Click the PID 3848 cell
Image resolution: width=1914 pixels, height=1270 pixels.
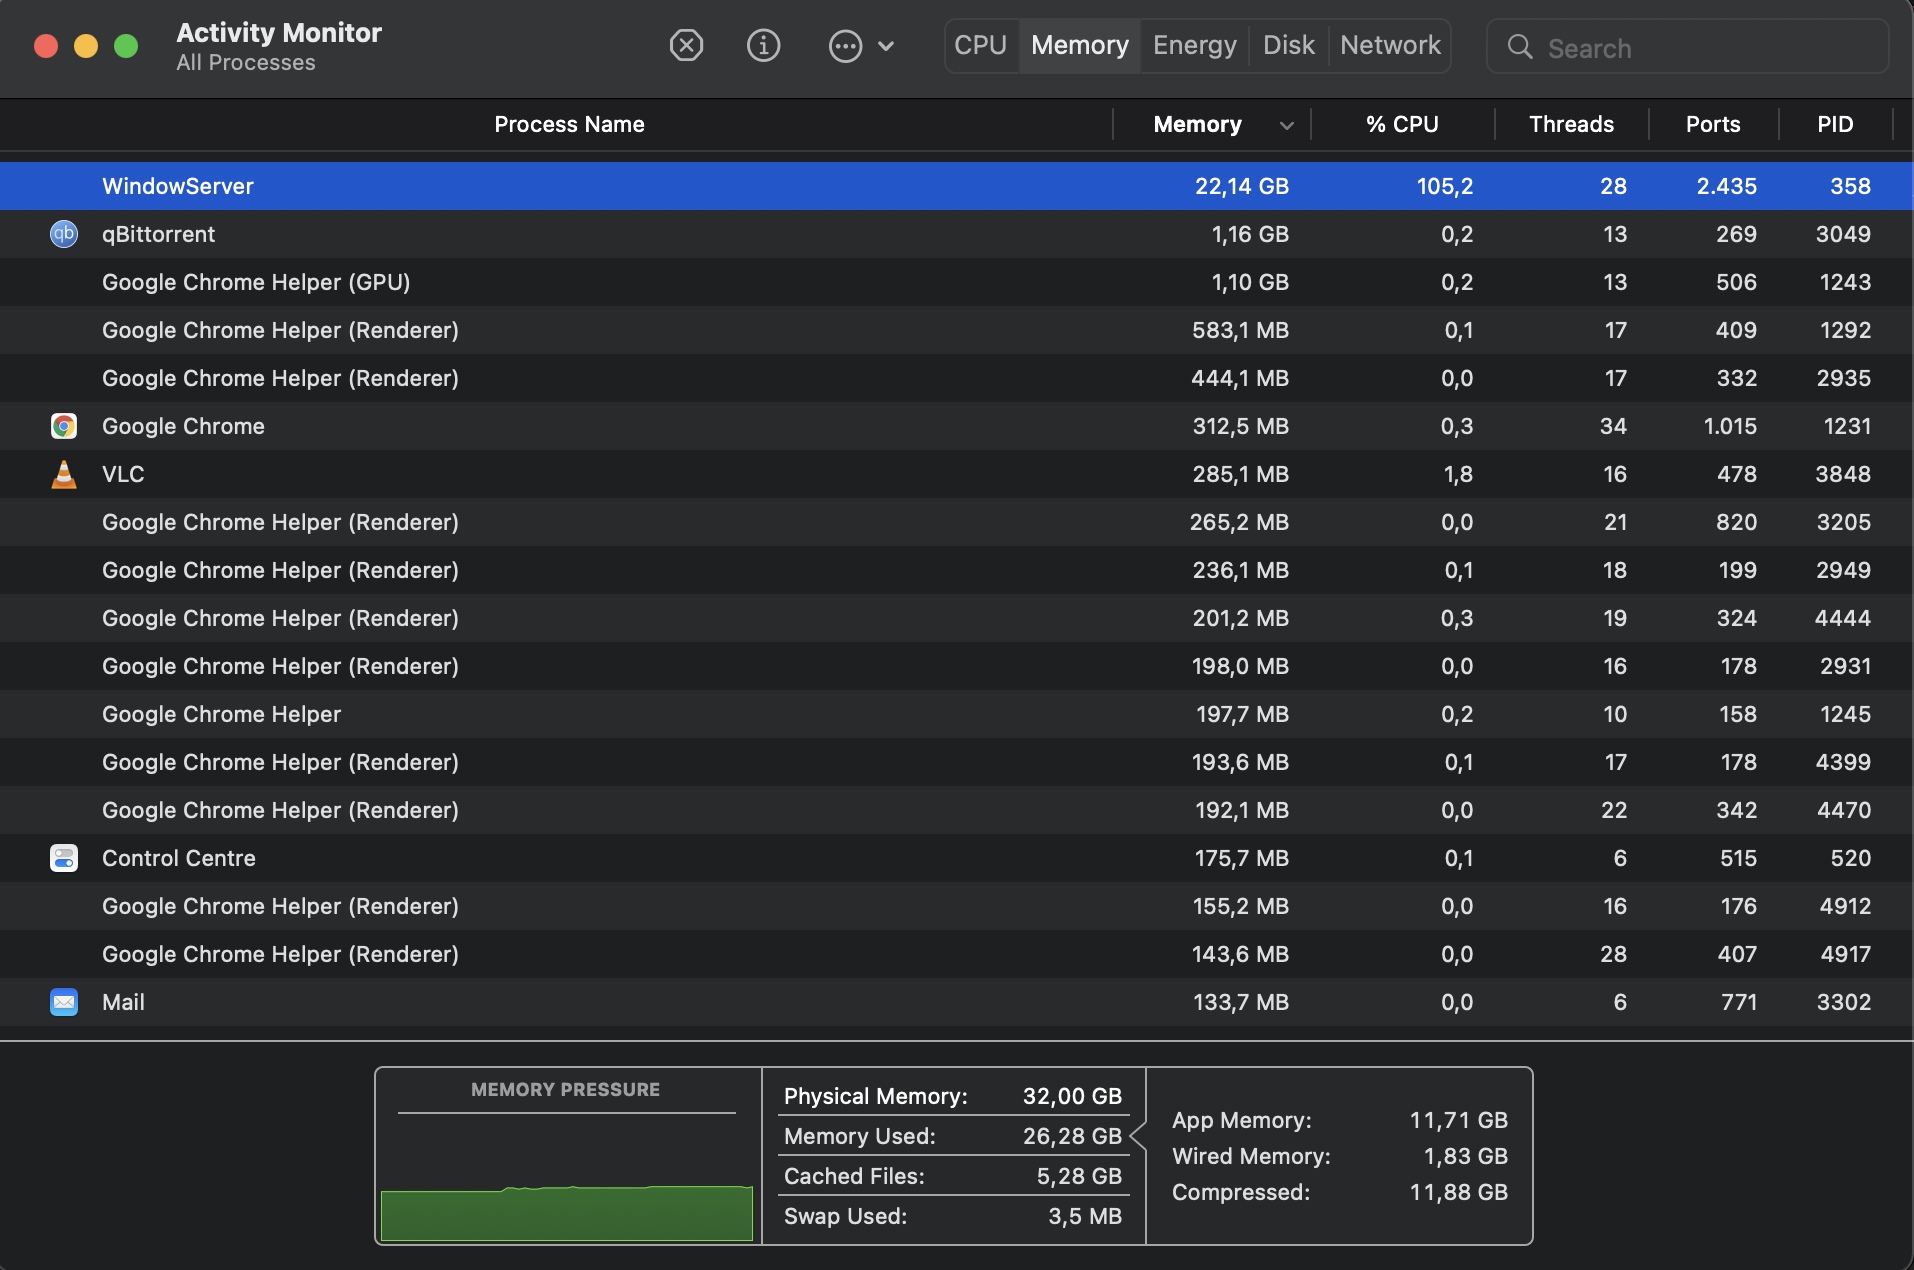coord(1843,474)
